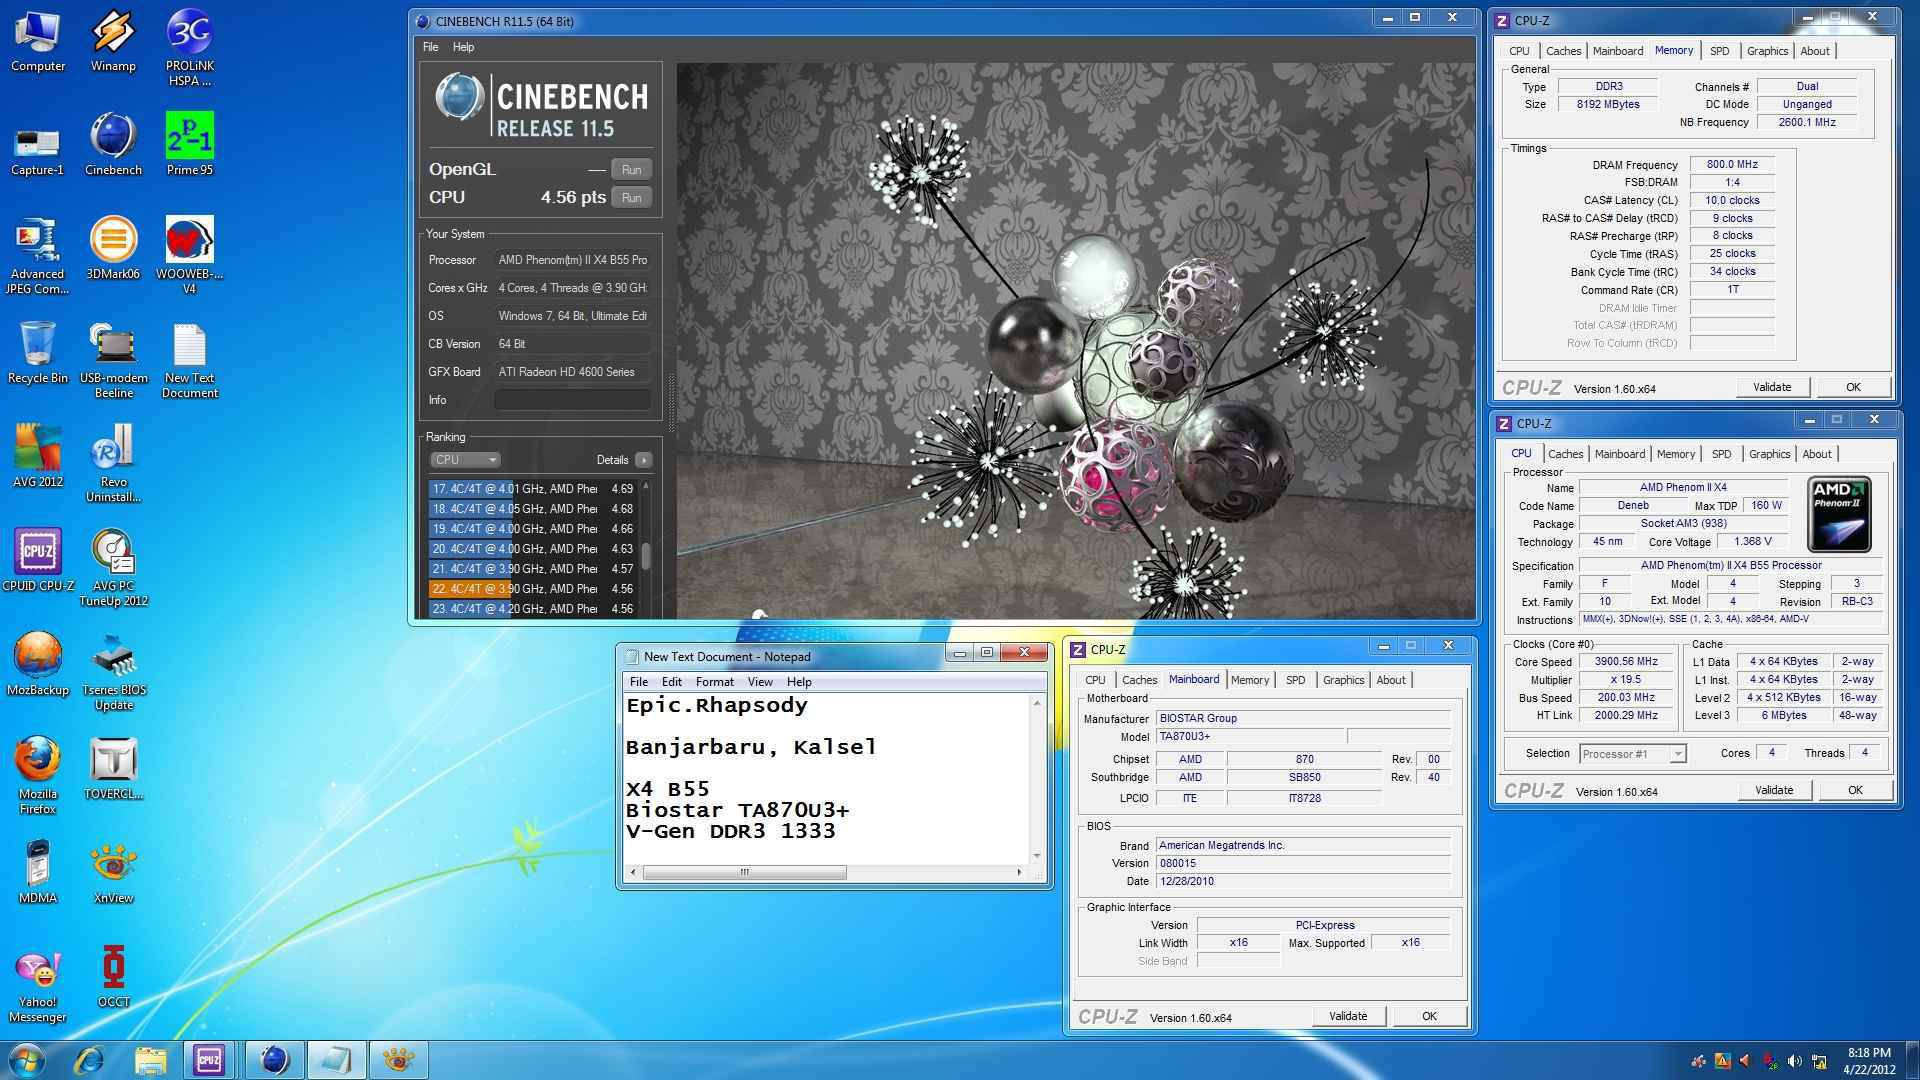Click the AMD Phenom II logo
Viewport: 1920px width, 1080px height.
1838,515
